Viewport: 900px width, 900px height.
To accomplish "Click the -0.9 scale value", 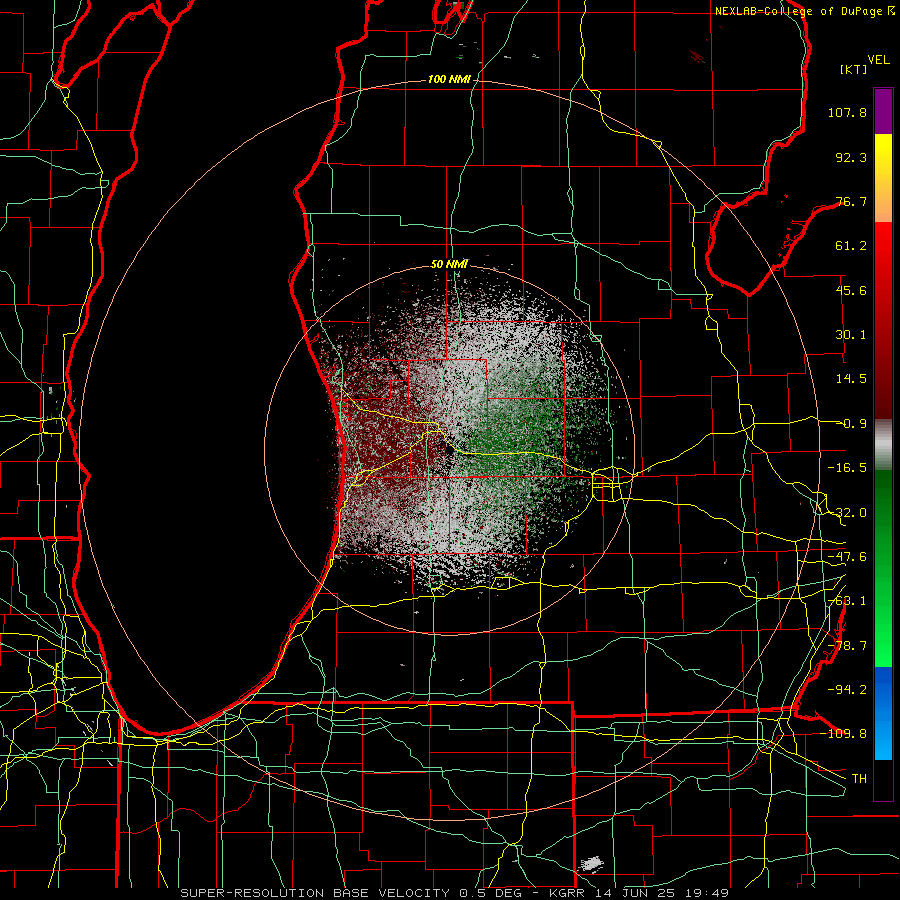I will point(851,424).
